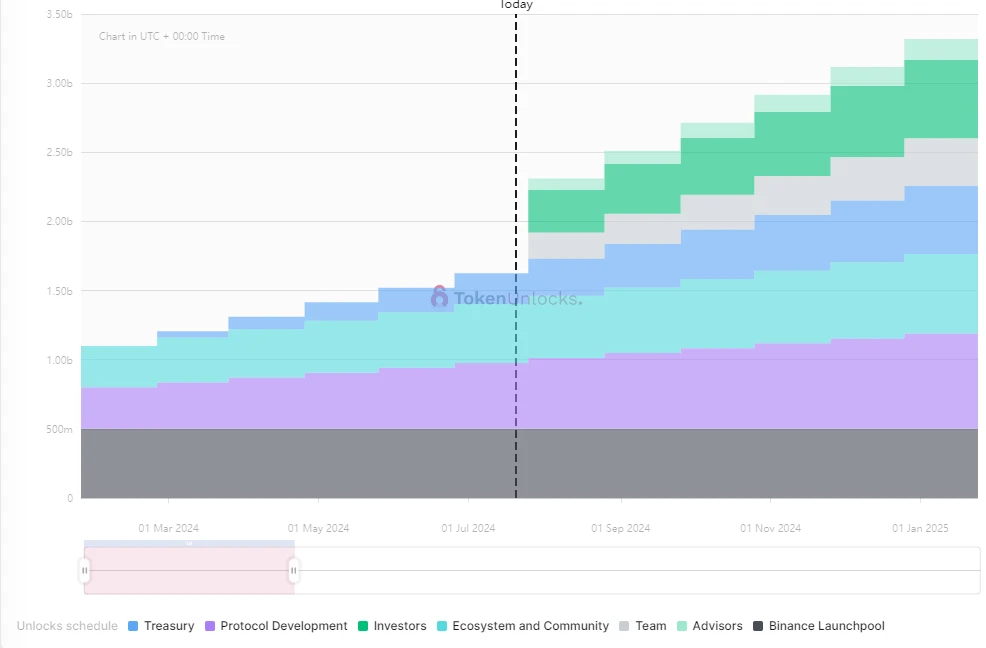
Task: Click the TokenUnlocks watermark logo icon
Action: pyautogui.click(x=440, y=297)
